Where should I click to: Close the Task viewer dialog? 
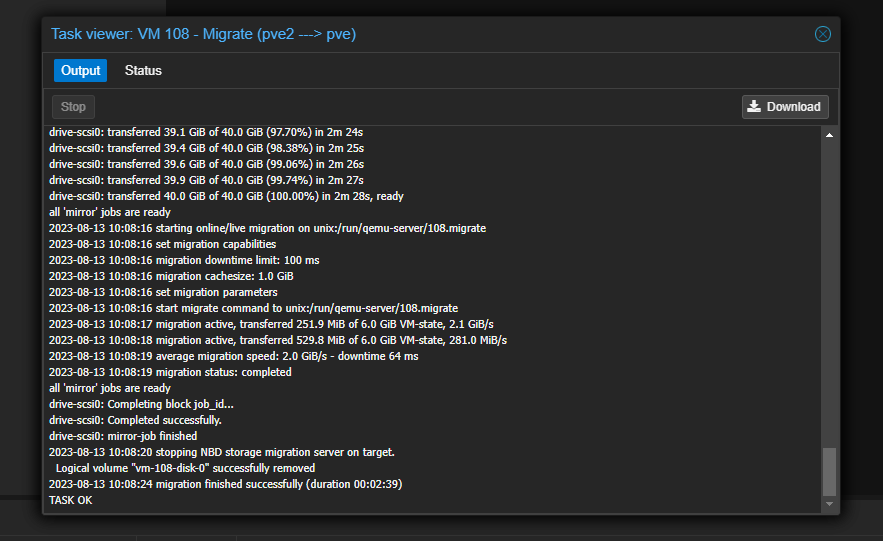pos(822,34)
